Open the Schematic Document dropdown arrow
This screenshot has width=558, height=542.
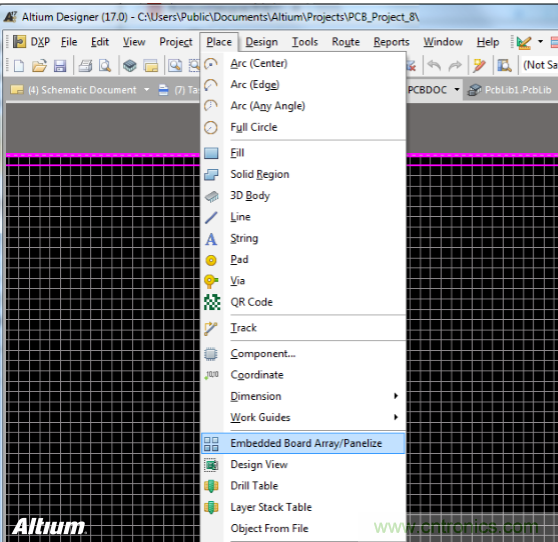[x=147, y=90]
